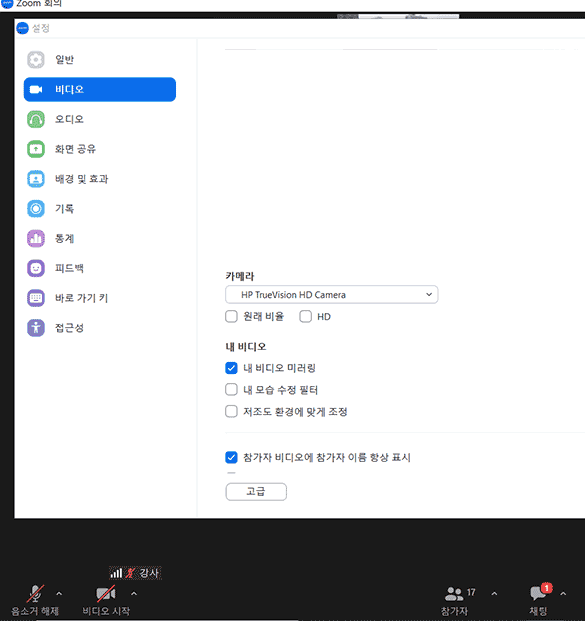Click the 채팅 label in toolbar

pyautogui.click(x=538, y=611)
